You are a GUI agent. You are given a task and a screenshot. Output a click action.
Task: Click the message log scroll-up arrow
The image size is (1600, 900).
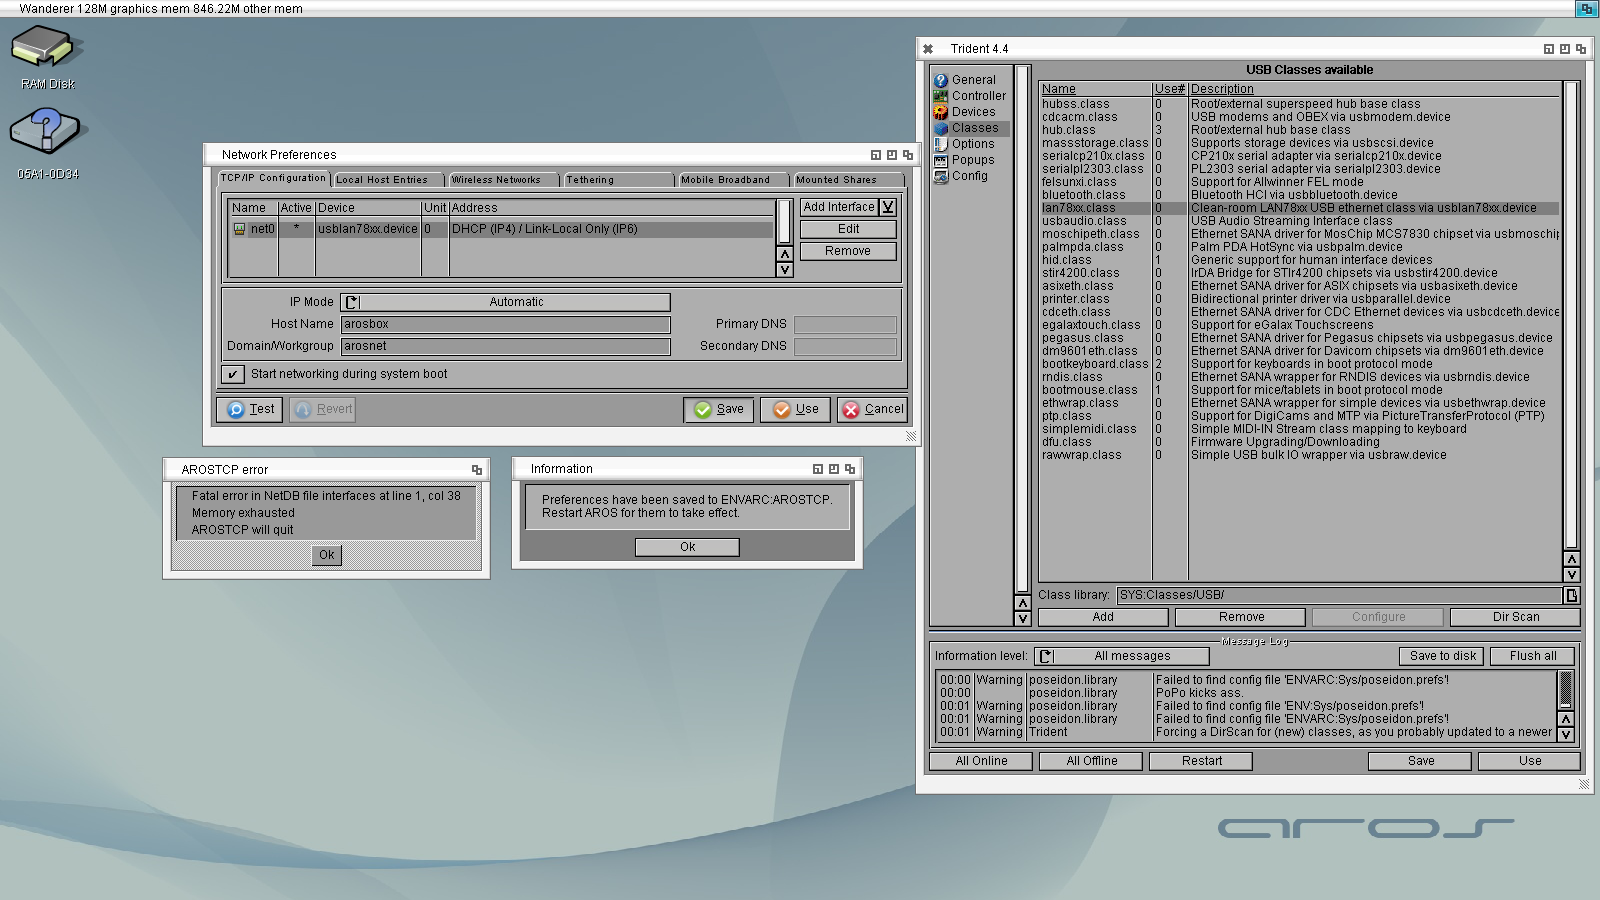coord(1566,719)
